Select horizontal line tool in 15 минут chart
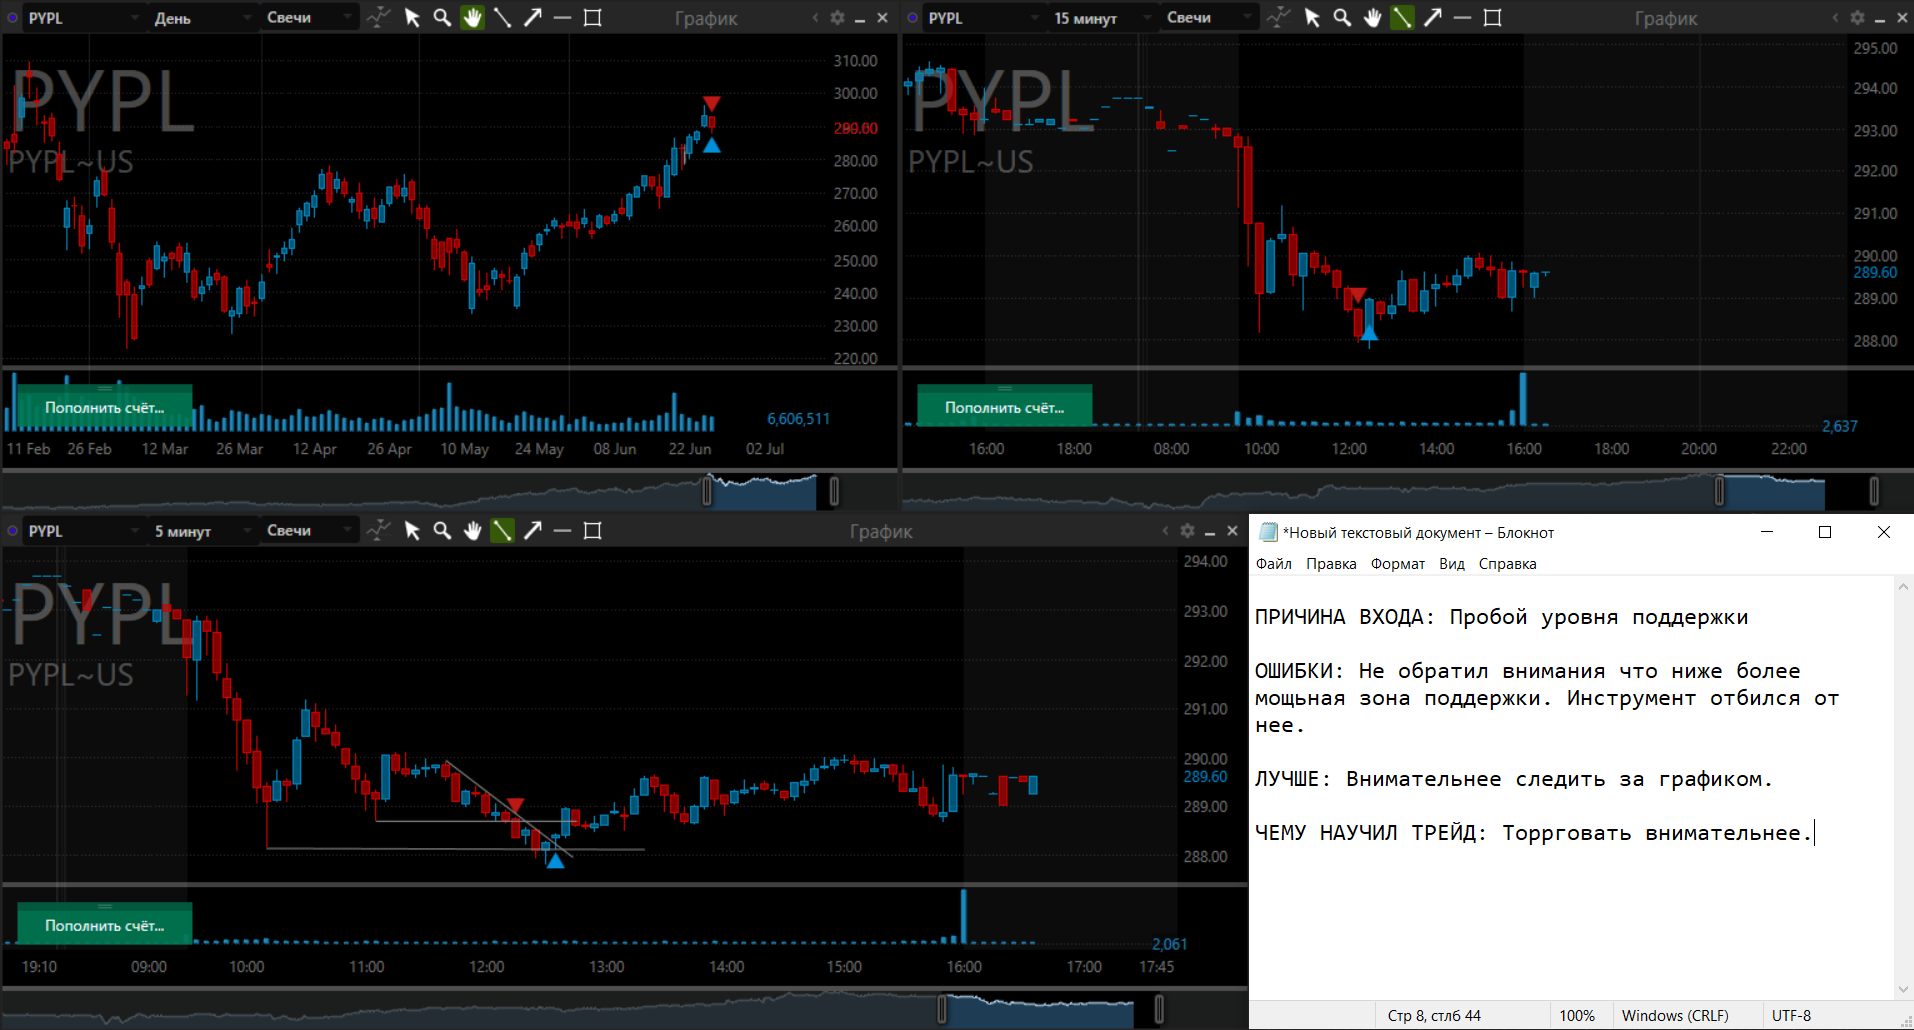This screenshot has height=1030, width=1914. [x=1462, y=17]
